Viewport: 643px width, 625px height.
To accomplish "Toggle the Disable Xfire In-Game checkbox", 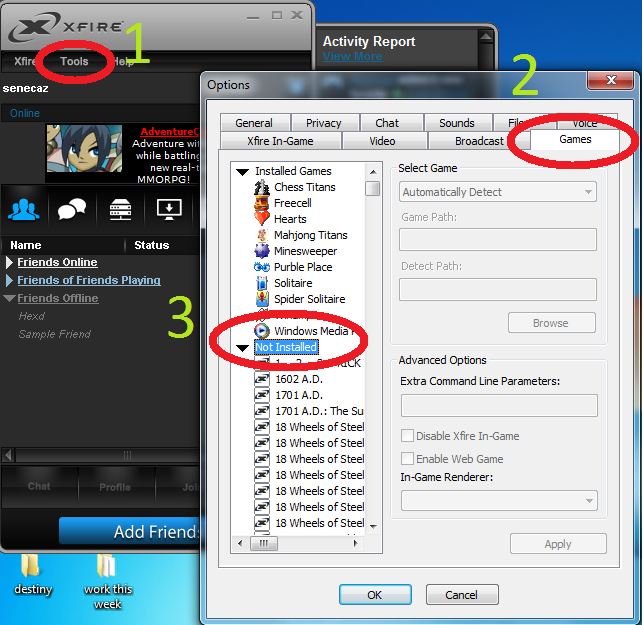I will point(407,436).
